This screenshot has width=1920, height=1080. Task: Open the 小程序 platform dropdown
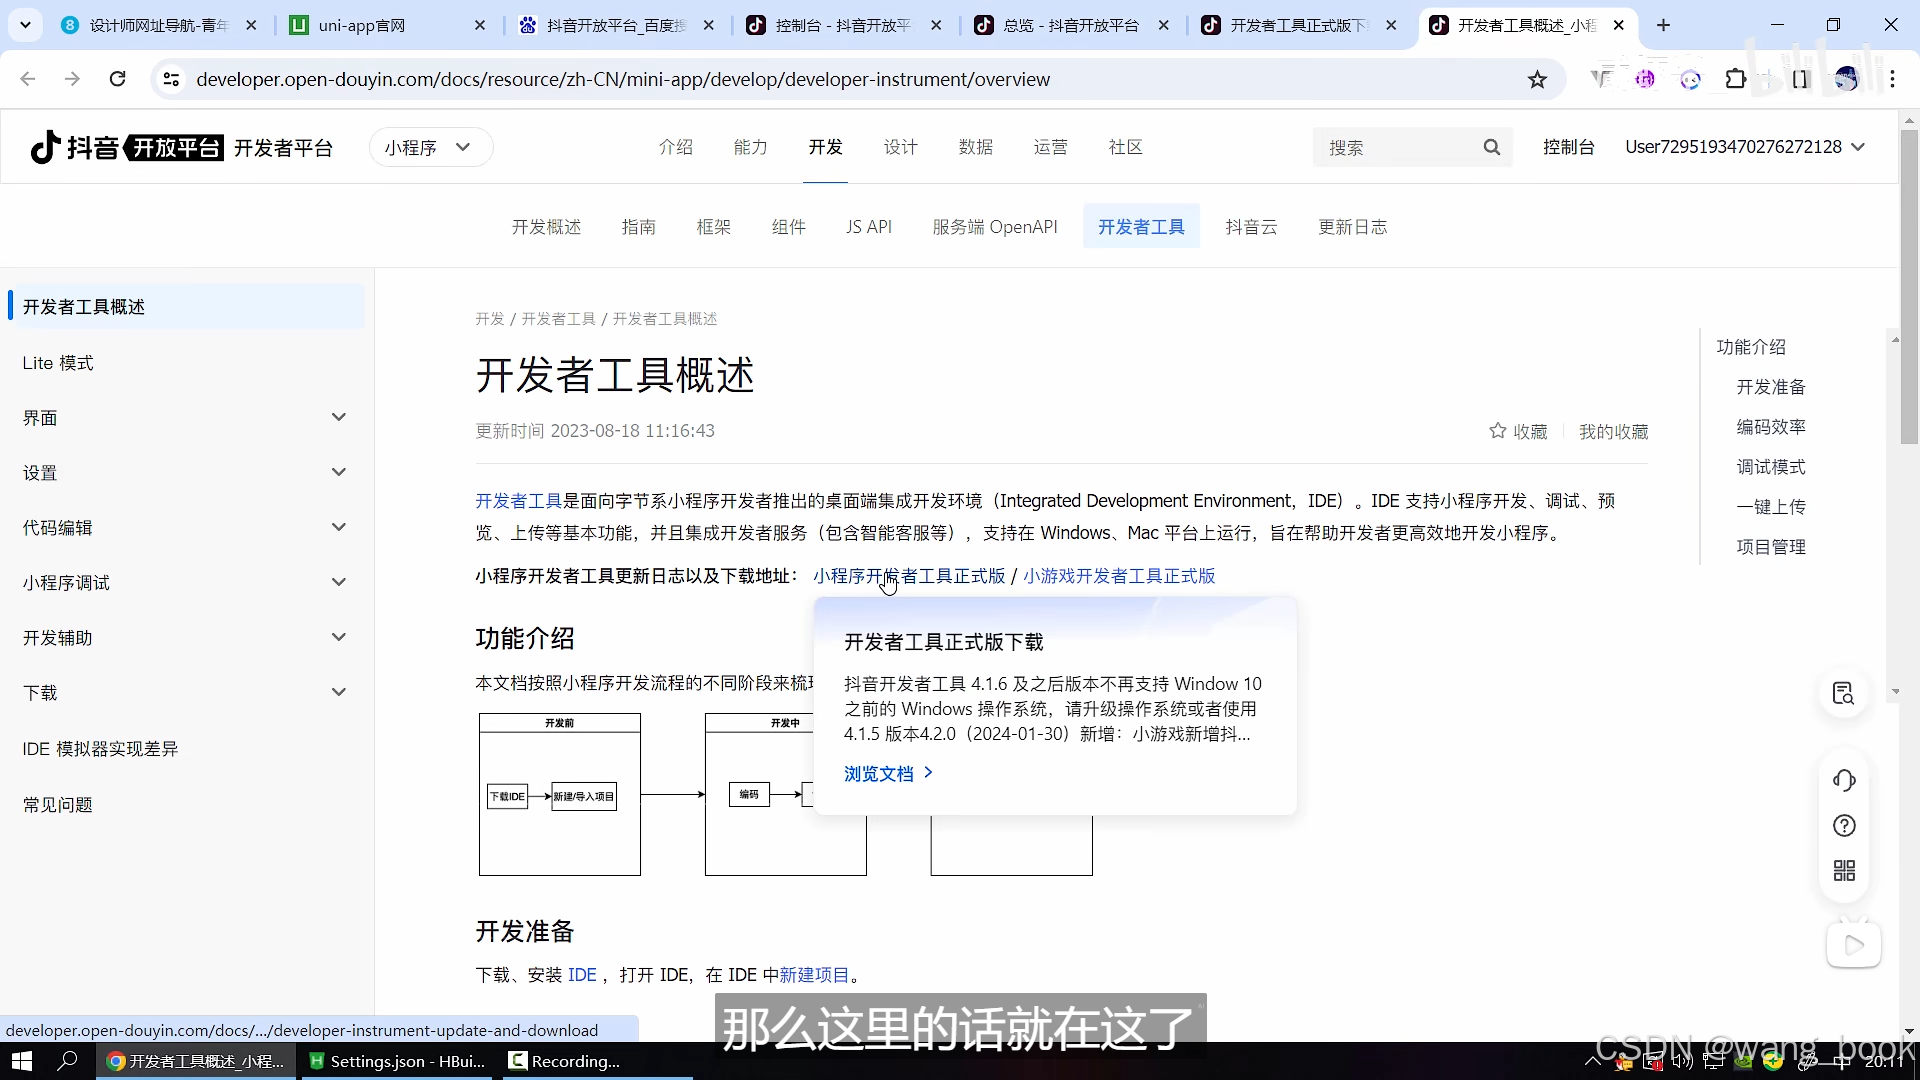click(431, 147)
